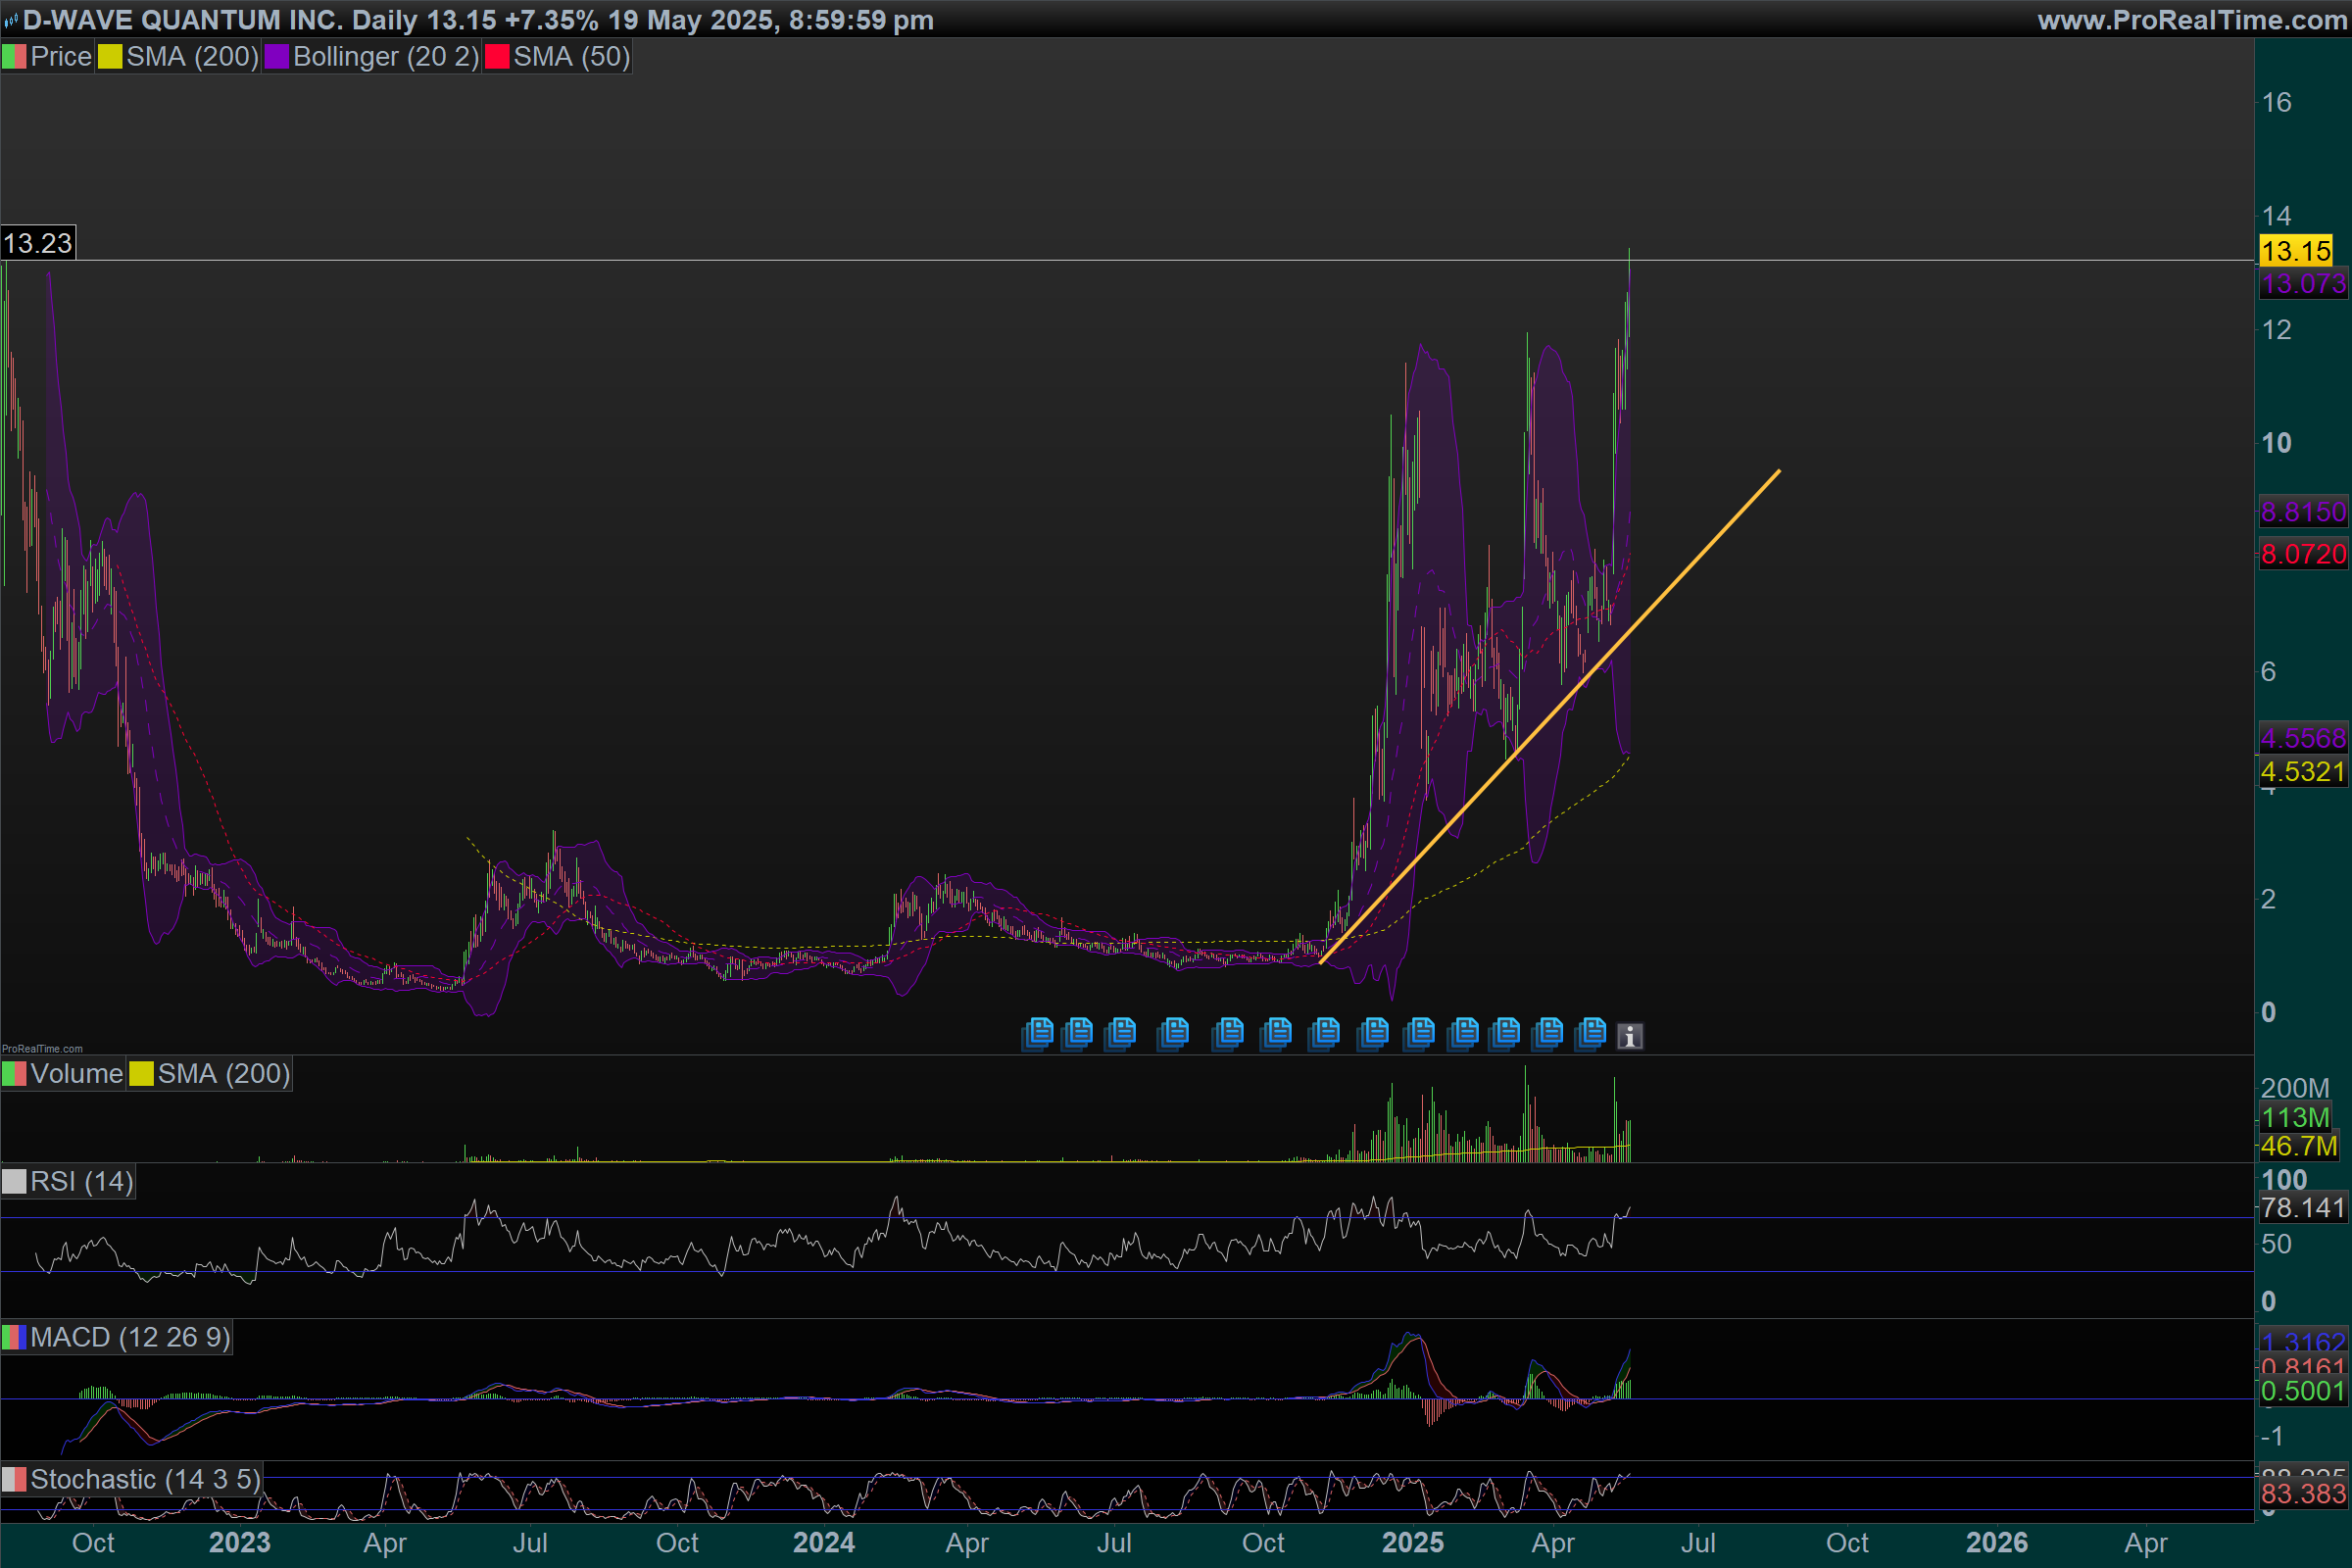Toggle price-panel SMA (200) legend label
The height and width of the screenshot is (1568, 2352).
[x=192, y=57]
